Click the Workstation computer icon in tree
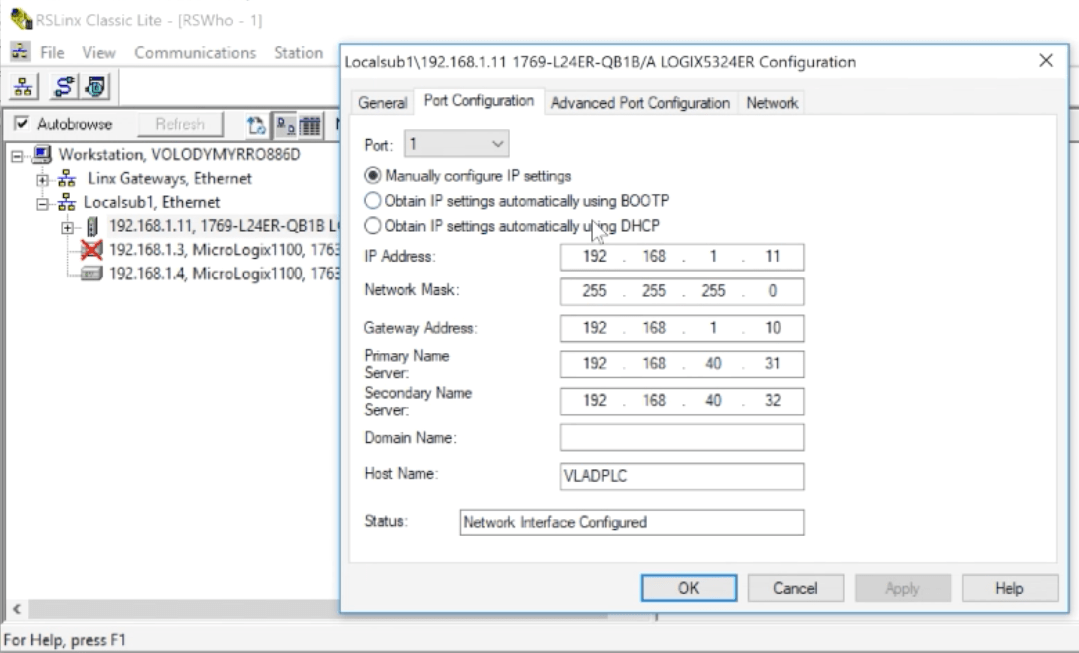Image resolution: width=1079 pixels, height=653 pixels. [42, 154]
